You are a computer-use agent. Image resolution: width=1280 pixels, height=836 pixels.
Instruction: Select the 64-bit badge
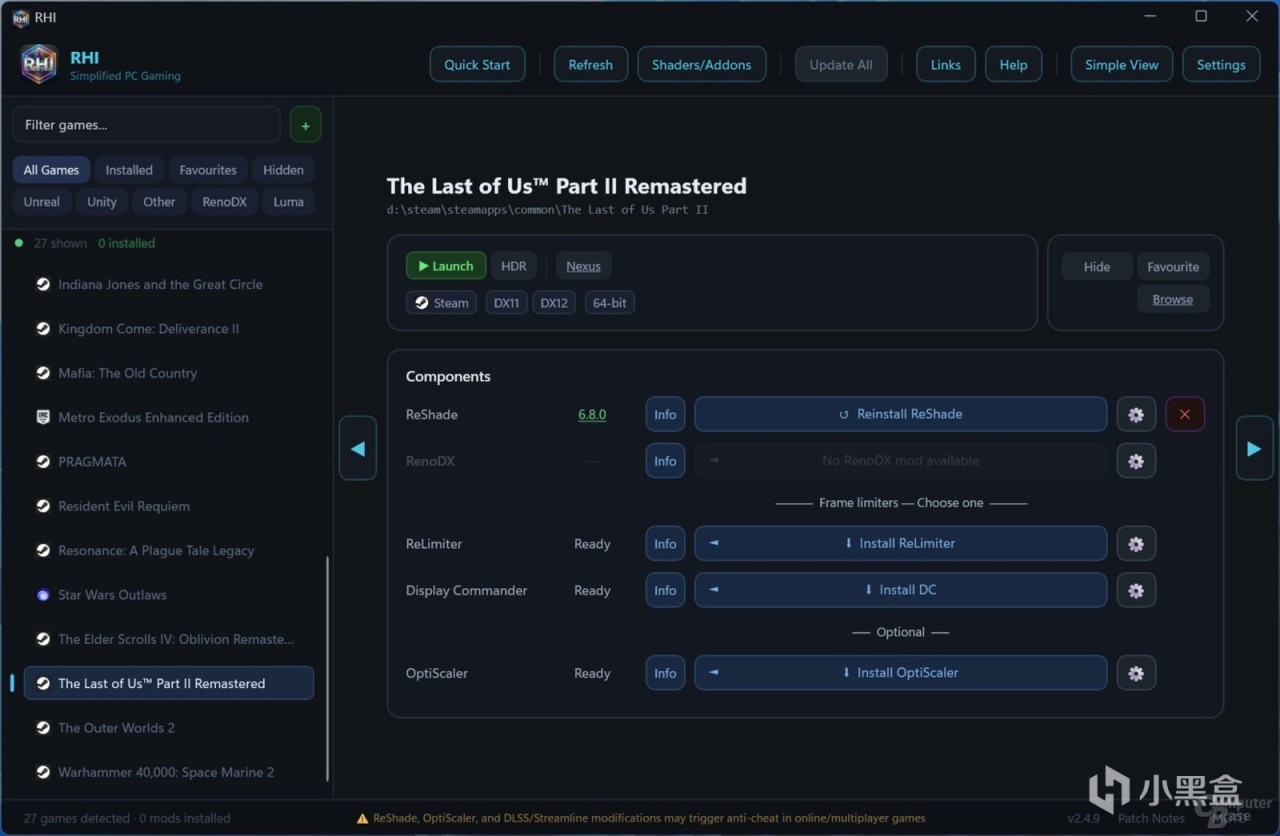click(609, 303)
